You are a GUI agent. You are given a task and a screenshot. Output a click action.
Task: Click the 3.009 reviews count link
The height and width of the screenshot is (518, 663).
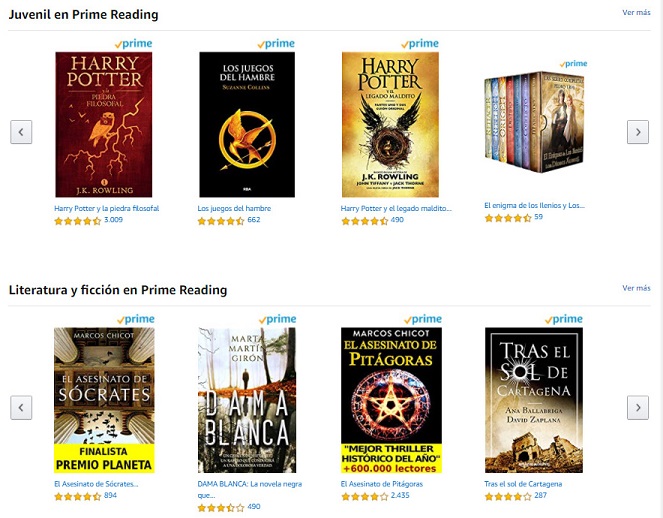pyautogui.click(x=113, y=220)
